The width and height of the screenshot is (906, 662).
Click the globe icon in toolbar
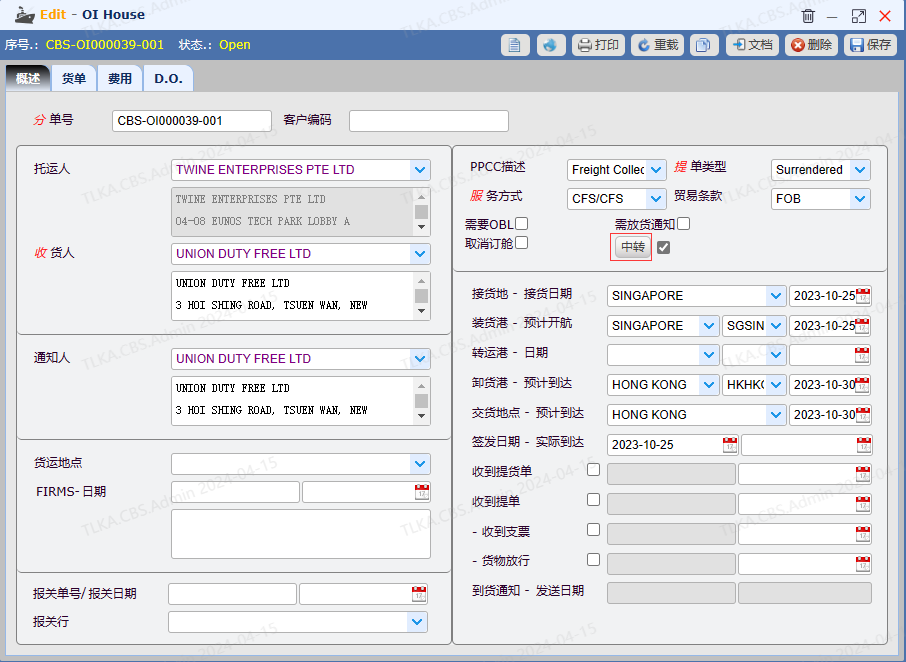tap(551, 45)
